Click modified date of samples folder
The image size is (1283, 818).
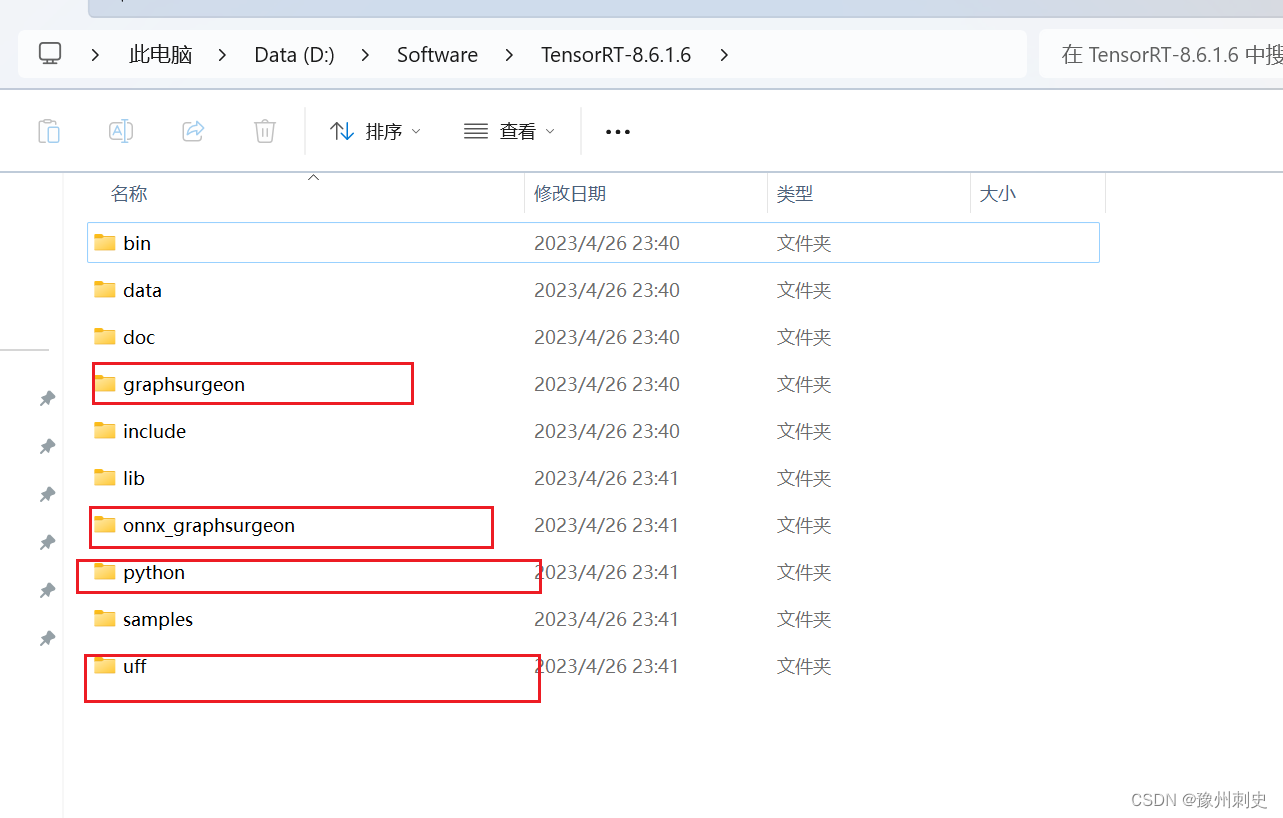coord(607,619)
